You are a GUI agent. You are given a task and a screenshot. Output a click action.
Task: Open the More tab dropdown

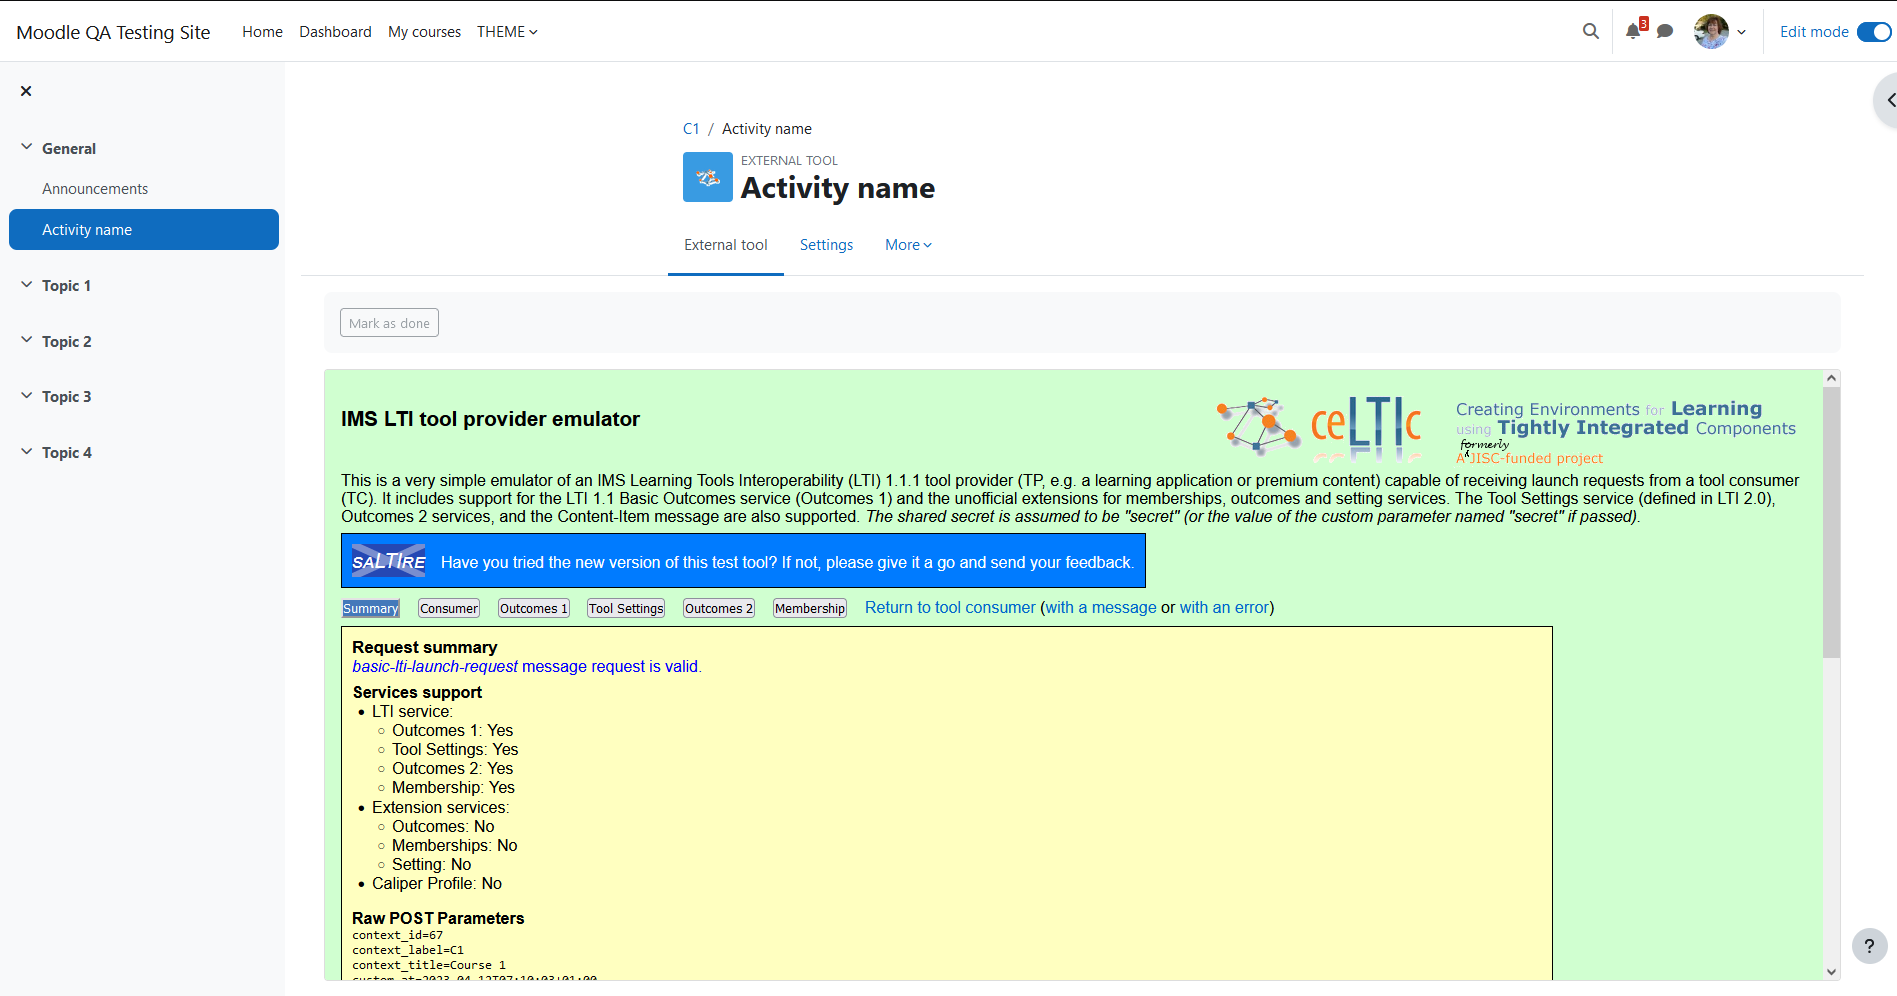pos(908,245)
